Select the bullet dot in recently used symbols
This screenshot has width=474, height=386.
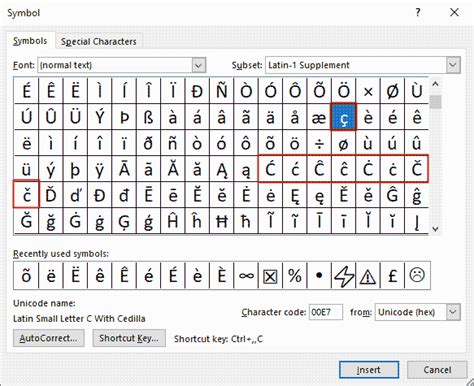(319, 276)
